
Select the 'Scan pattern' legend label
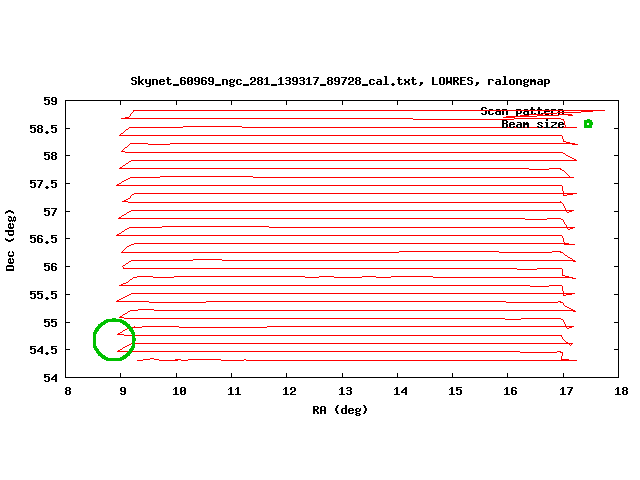522,111
